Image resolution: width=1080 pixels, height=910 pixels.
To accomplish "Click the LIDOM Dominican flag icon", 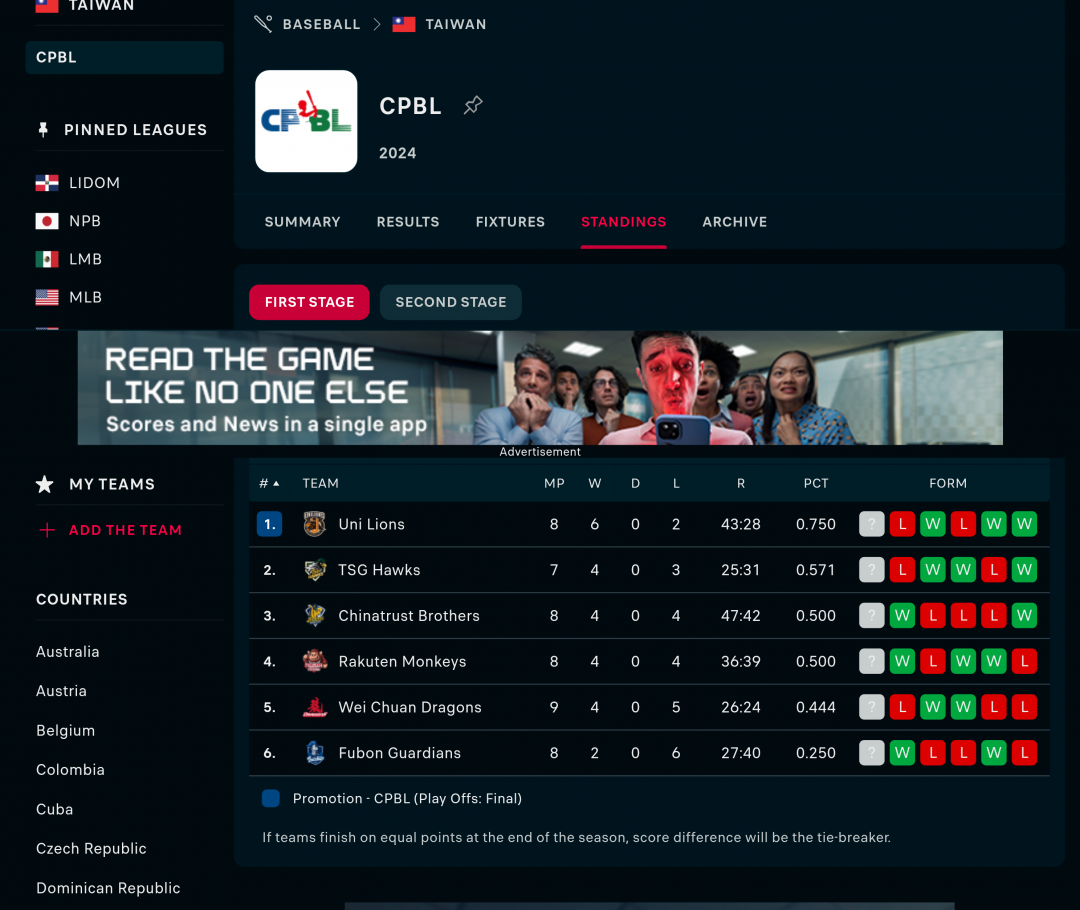I will [x=47, y=183].
